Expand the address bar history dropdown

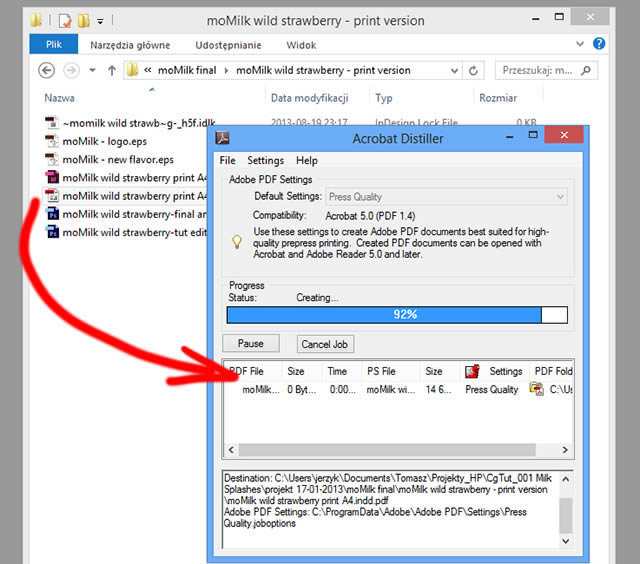(454, 71)
